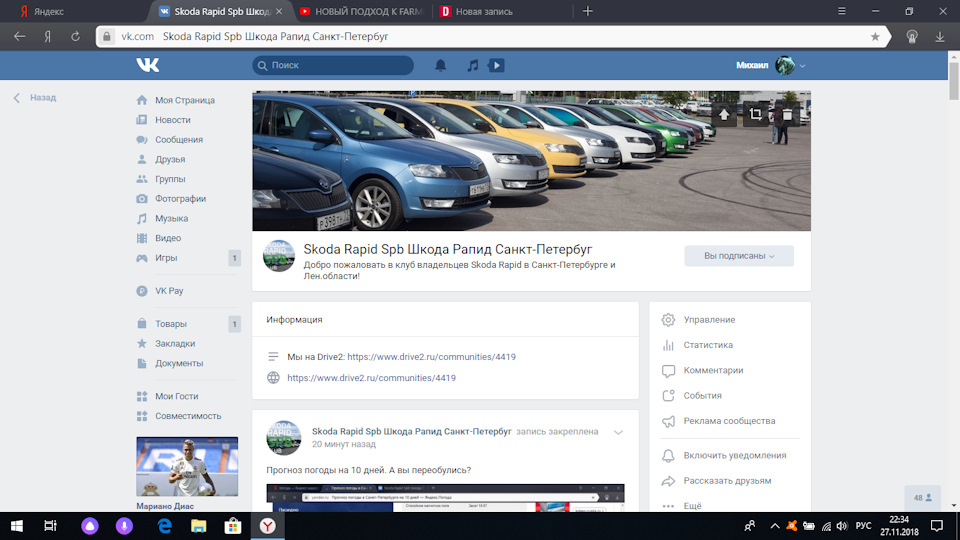
Task: Open Новости feed
Action: [x=173, y=120]
